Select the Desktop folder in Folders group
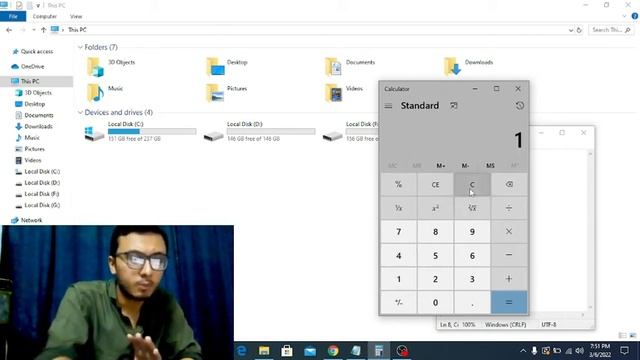The image size is (640, 360). coord(227,67)
